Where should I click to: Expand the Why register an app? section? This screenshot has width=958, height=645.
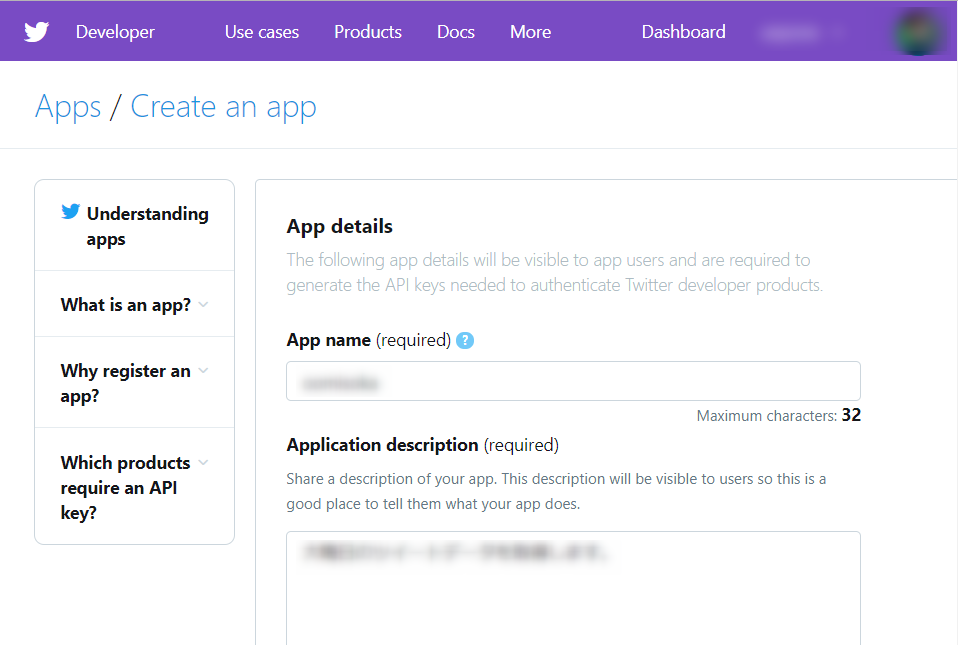[x=134, y=383]
